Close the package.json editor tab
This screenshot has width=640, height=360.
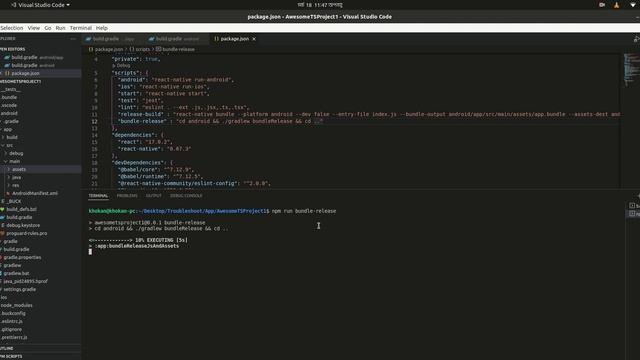(254, 39)
